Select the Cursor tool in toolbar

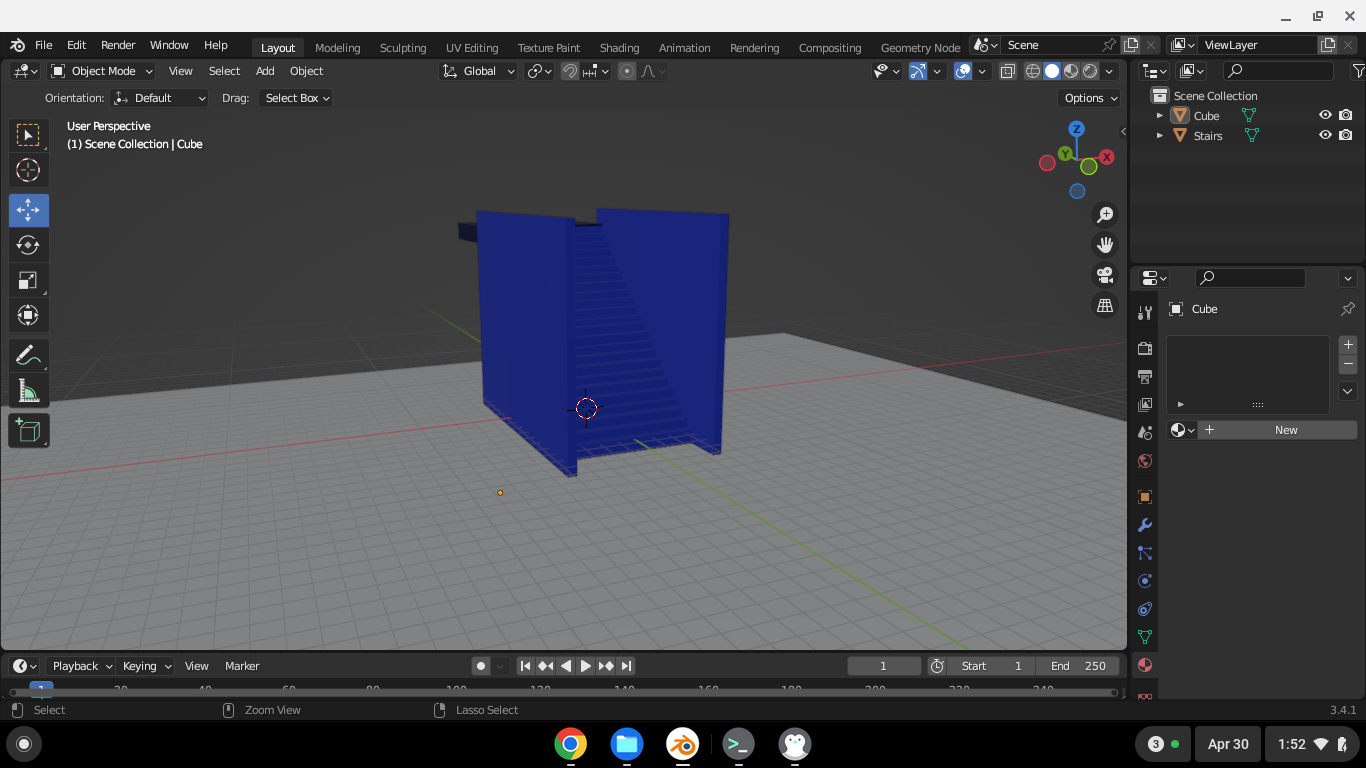pyautogui.click(x=28, y=170)
